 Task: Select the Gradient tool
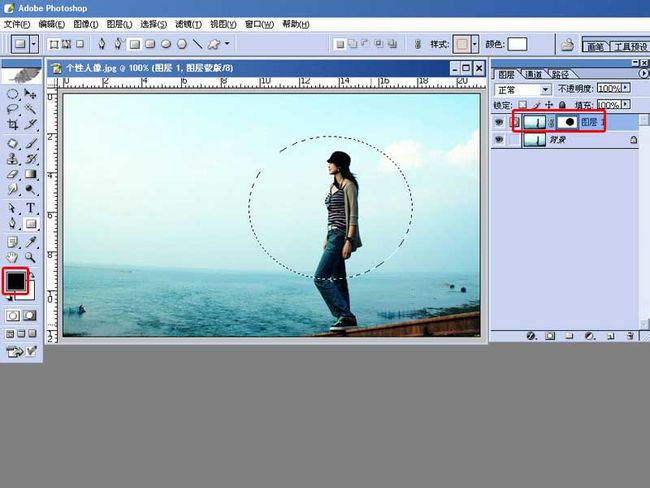point(30,174)
